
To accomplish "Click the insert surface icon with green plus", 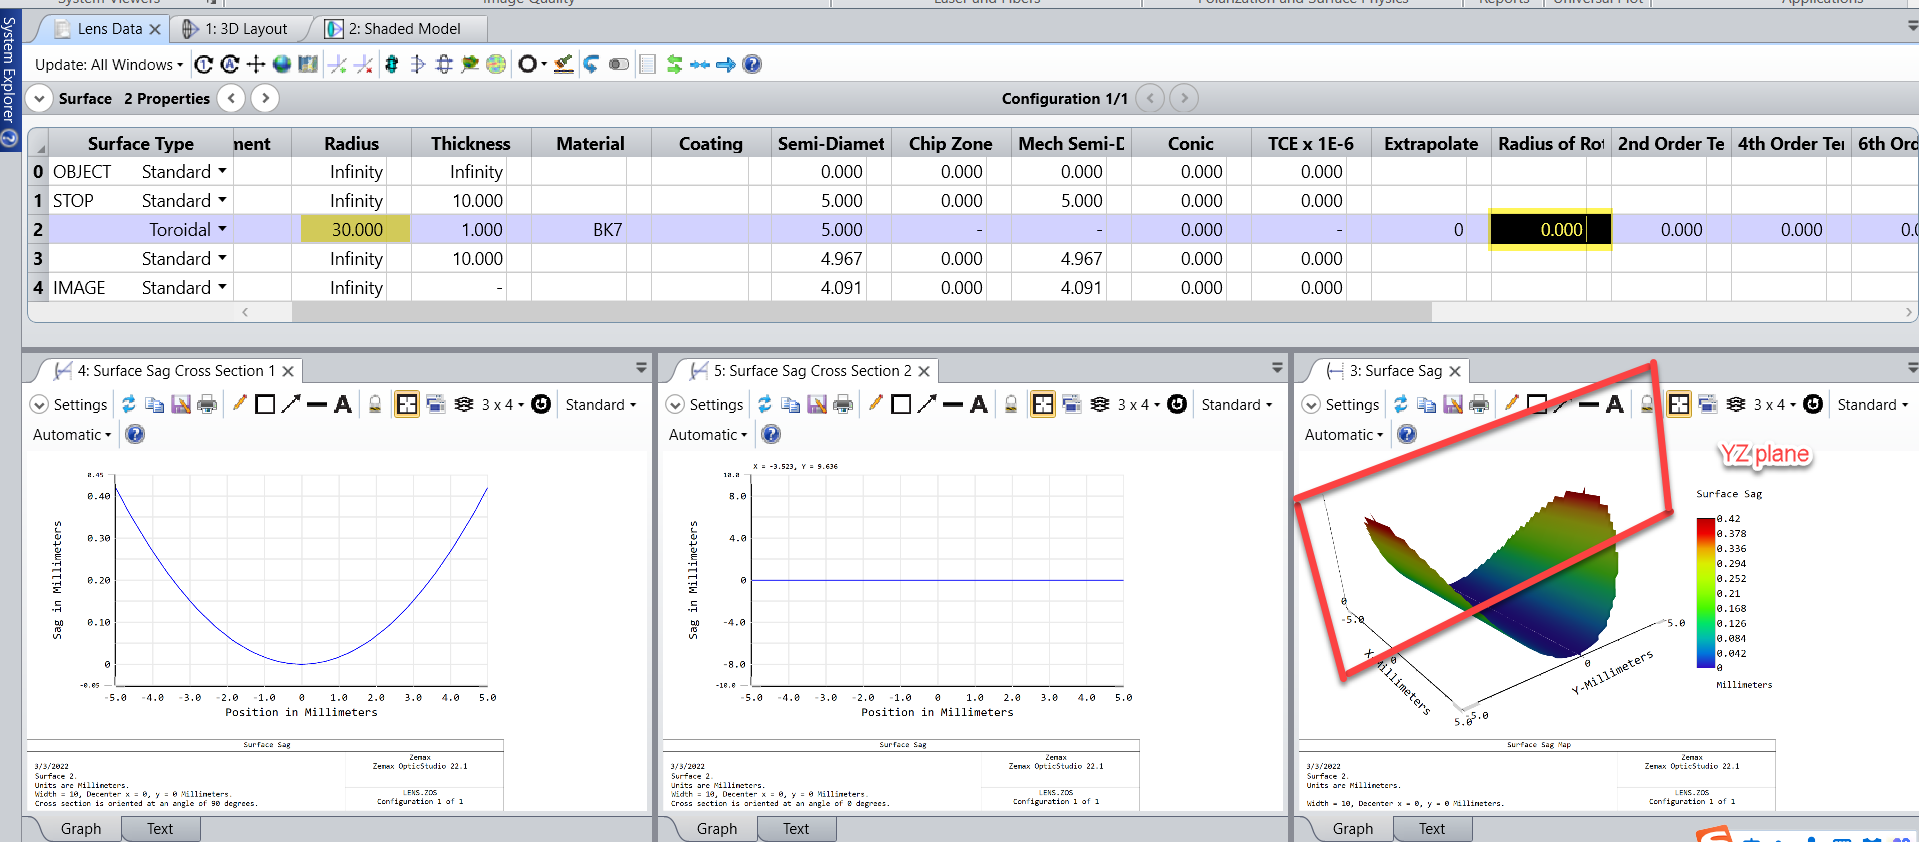I will pos(338,65).
